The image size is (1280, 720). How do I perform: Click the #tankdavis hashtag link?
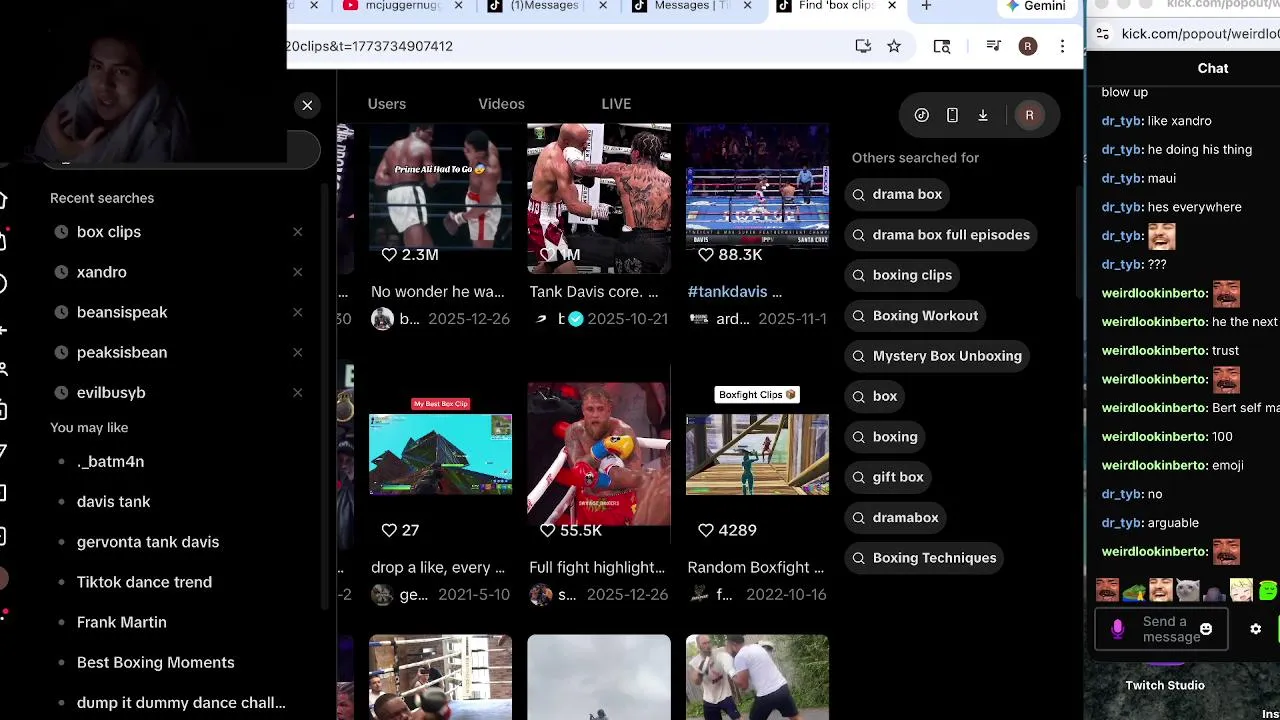click(727, 292)
